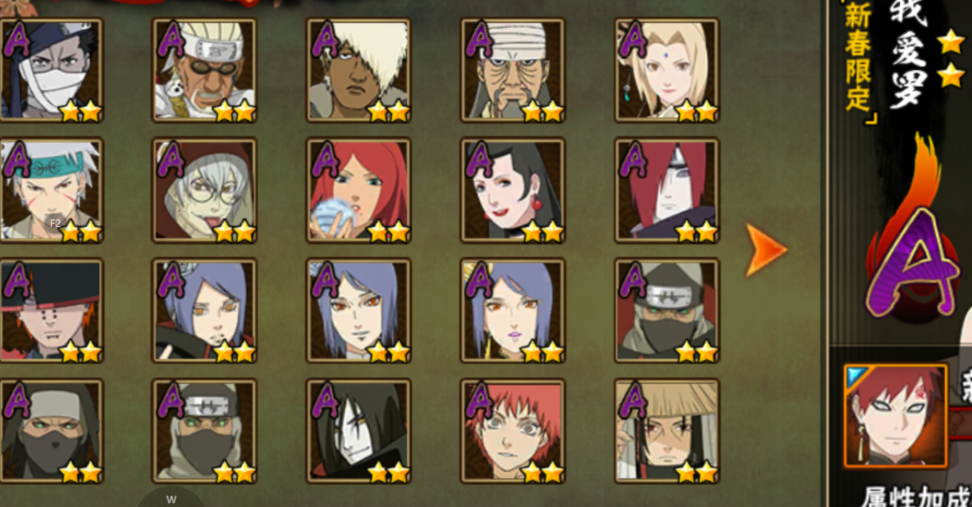
Task: Select the old bandaged-head man with goatee
Action: [513, 70]
